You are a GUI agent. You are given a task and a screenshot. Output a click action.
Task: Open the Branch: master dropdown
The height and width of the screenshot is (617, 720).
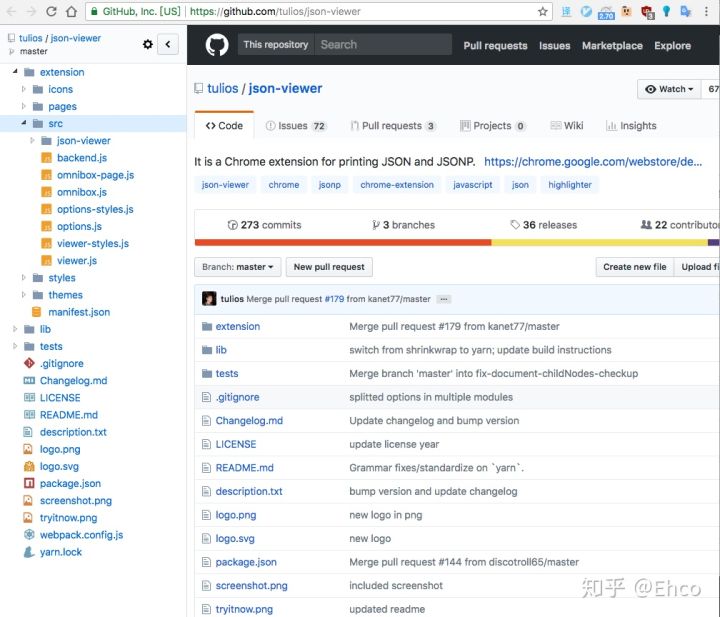click(237, 267)
